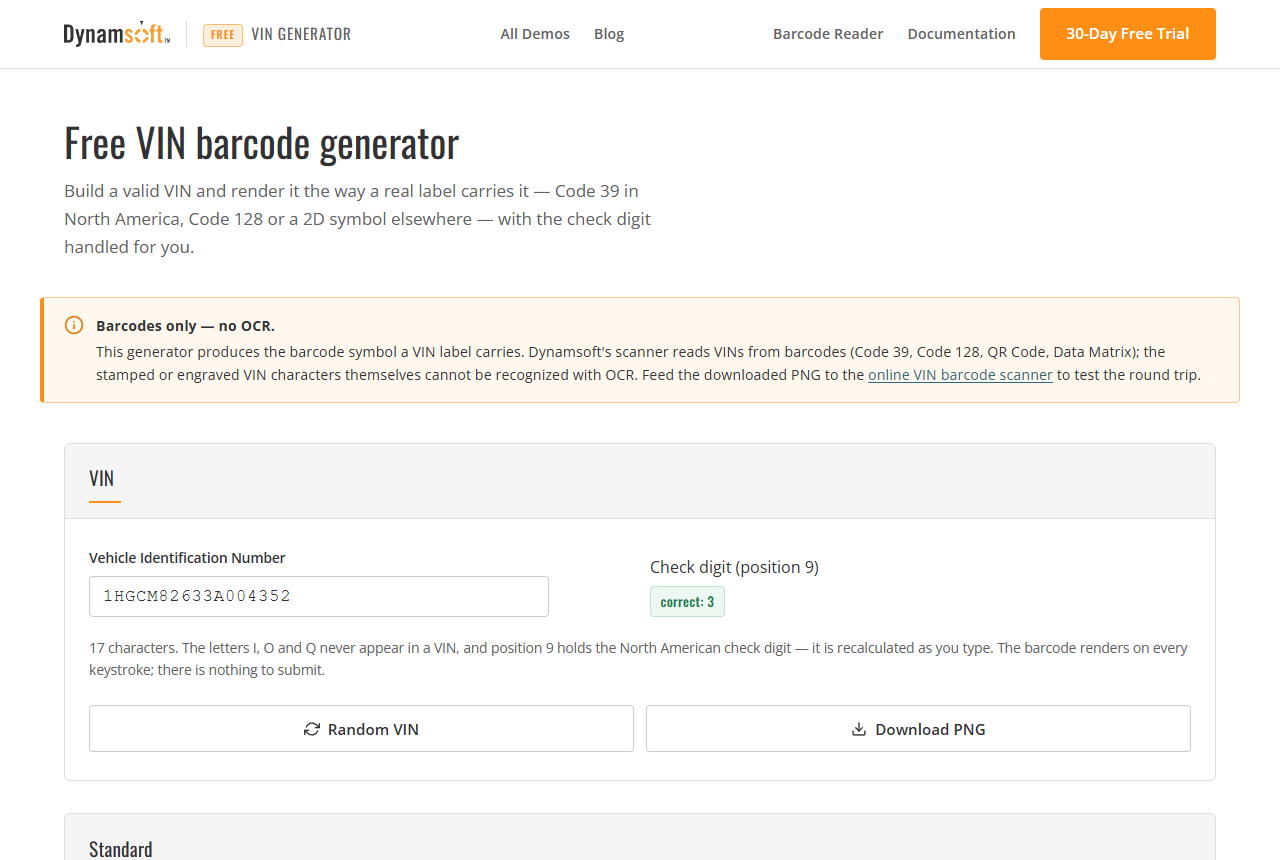Generate a Random VIN
This screenshot has height=860, width=1280.
[361, 728]
